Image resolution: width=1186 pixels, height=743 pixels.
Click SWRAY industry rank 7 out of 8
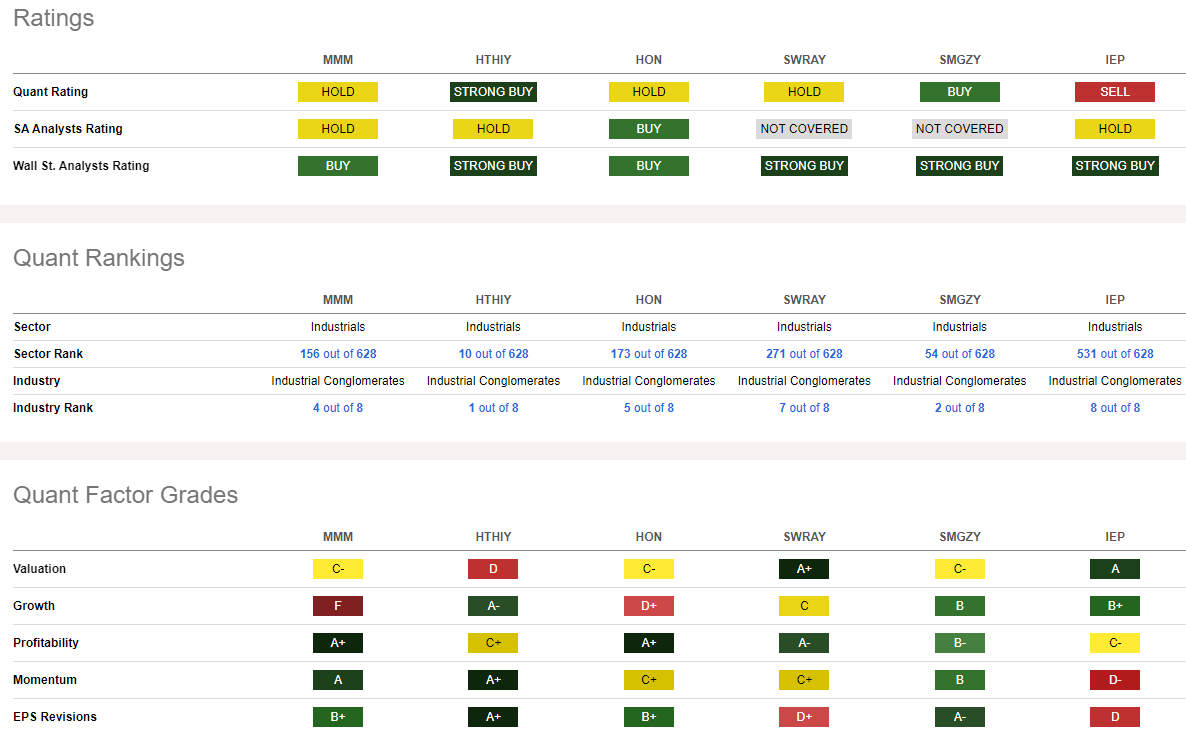[804, 408]
